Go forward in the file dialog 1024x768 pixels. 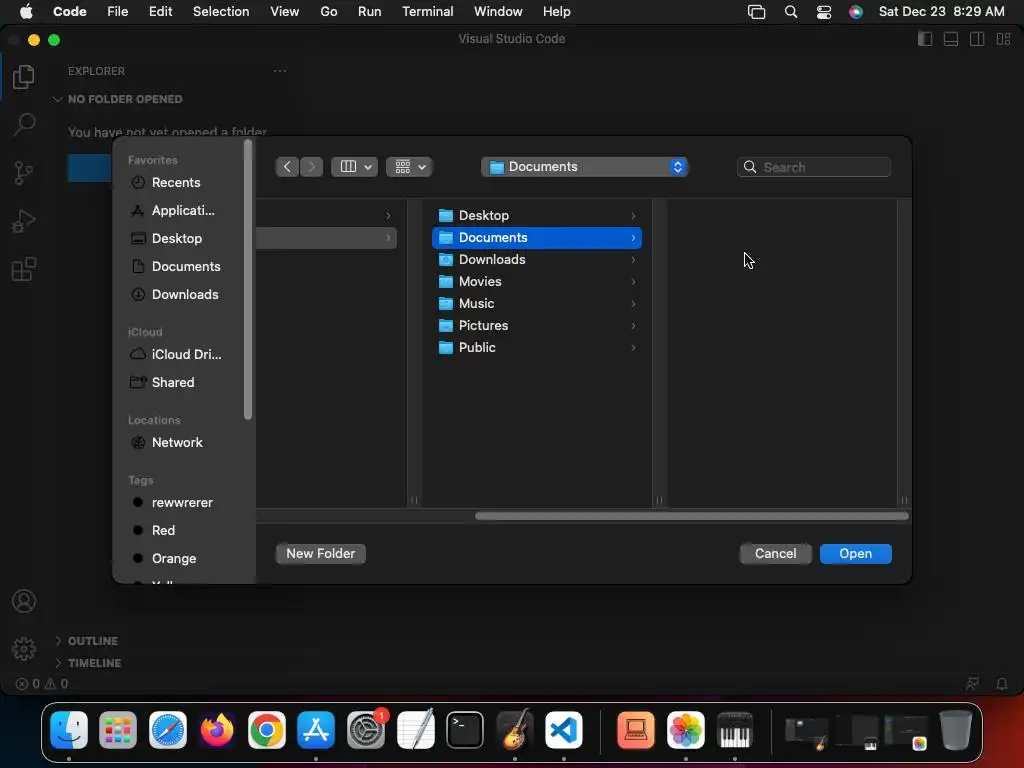click(x=312, y=167)
